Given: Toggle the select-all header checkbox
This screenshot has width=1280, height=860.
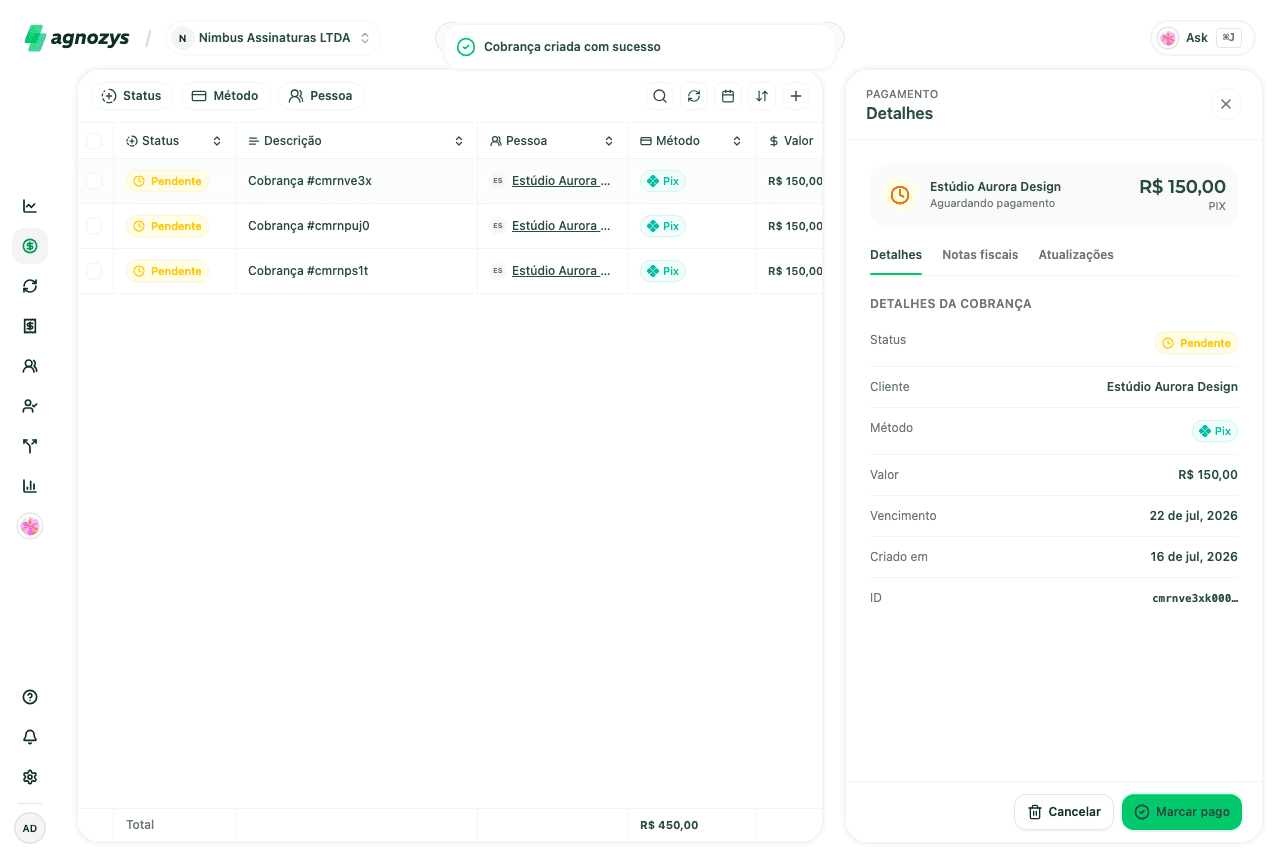Looking at the screenshot, I should coord(94,141).
